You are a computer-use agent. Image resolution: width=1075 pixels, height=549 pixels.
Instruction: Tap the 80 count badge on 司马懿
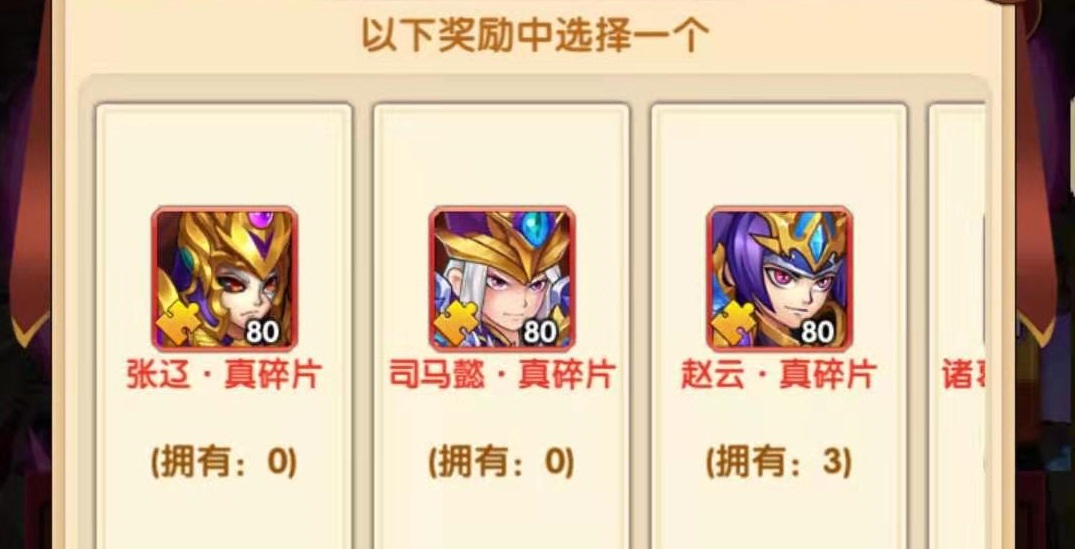(x=540, y=332)
